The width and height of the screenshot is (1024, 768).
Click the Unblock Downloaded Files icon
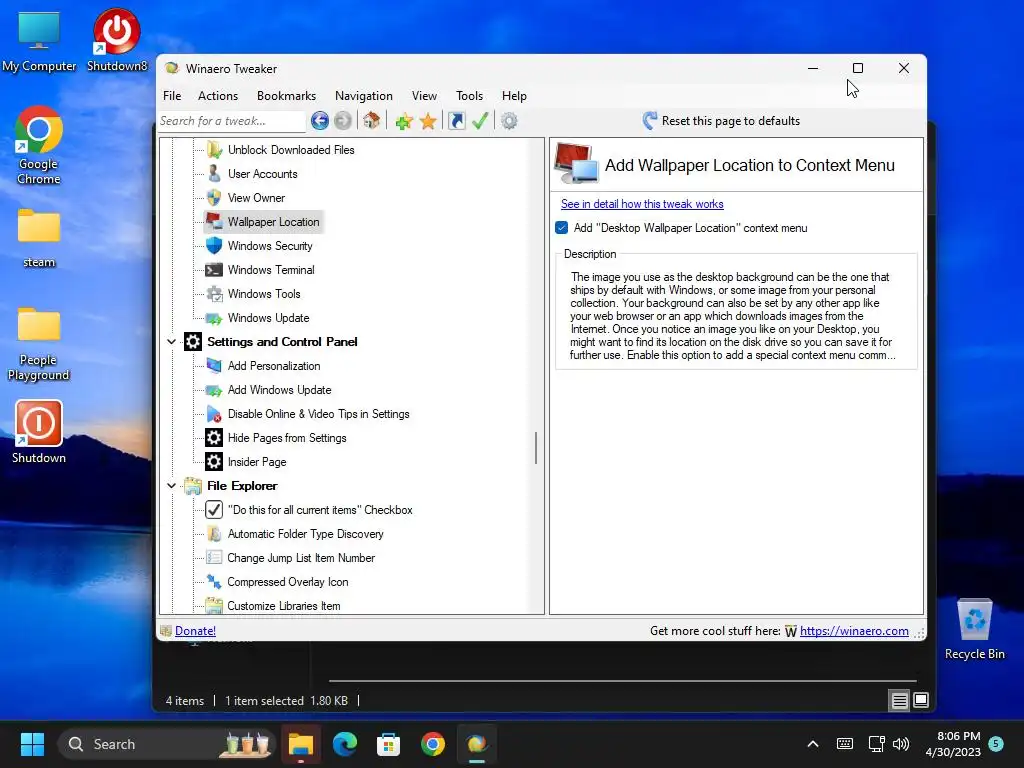[x=214, y=150]
